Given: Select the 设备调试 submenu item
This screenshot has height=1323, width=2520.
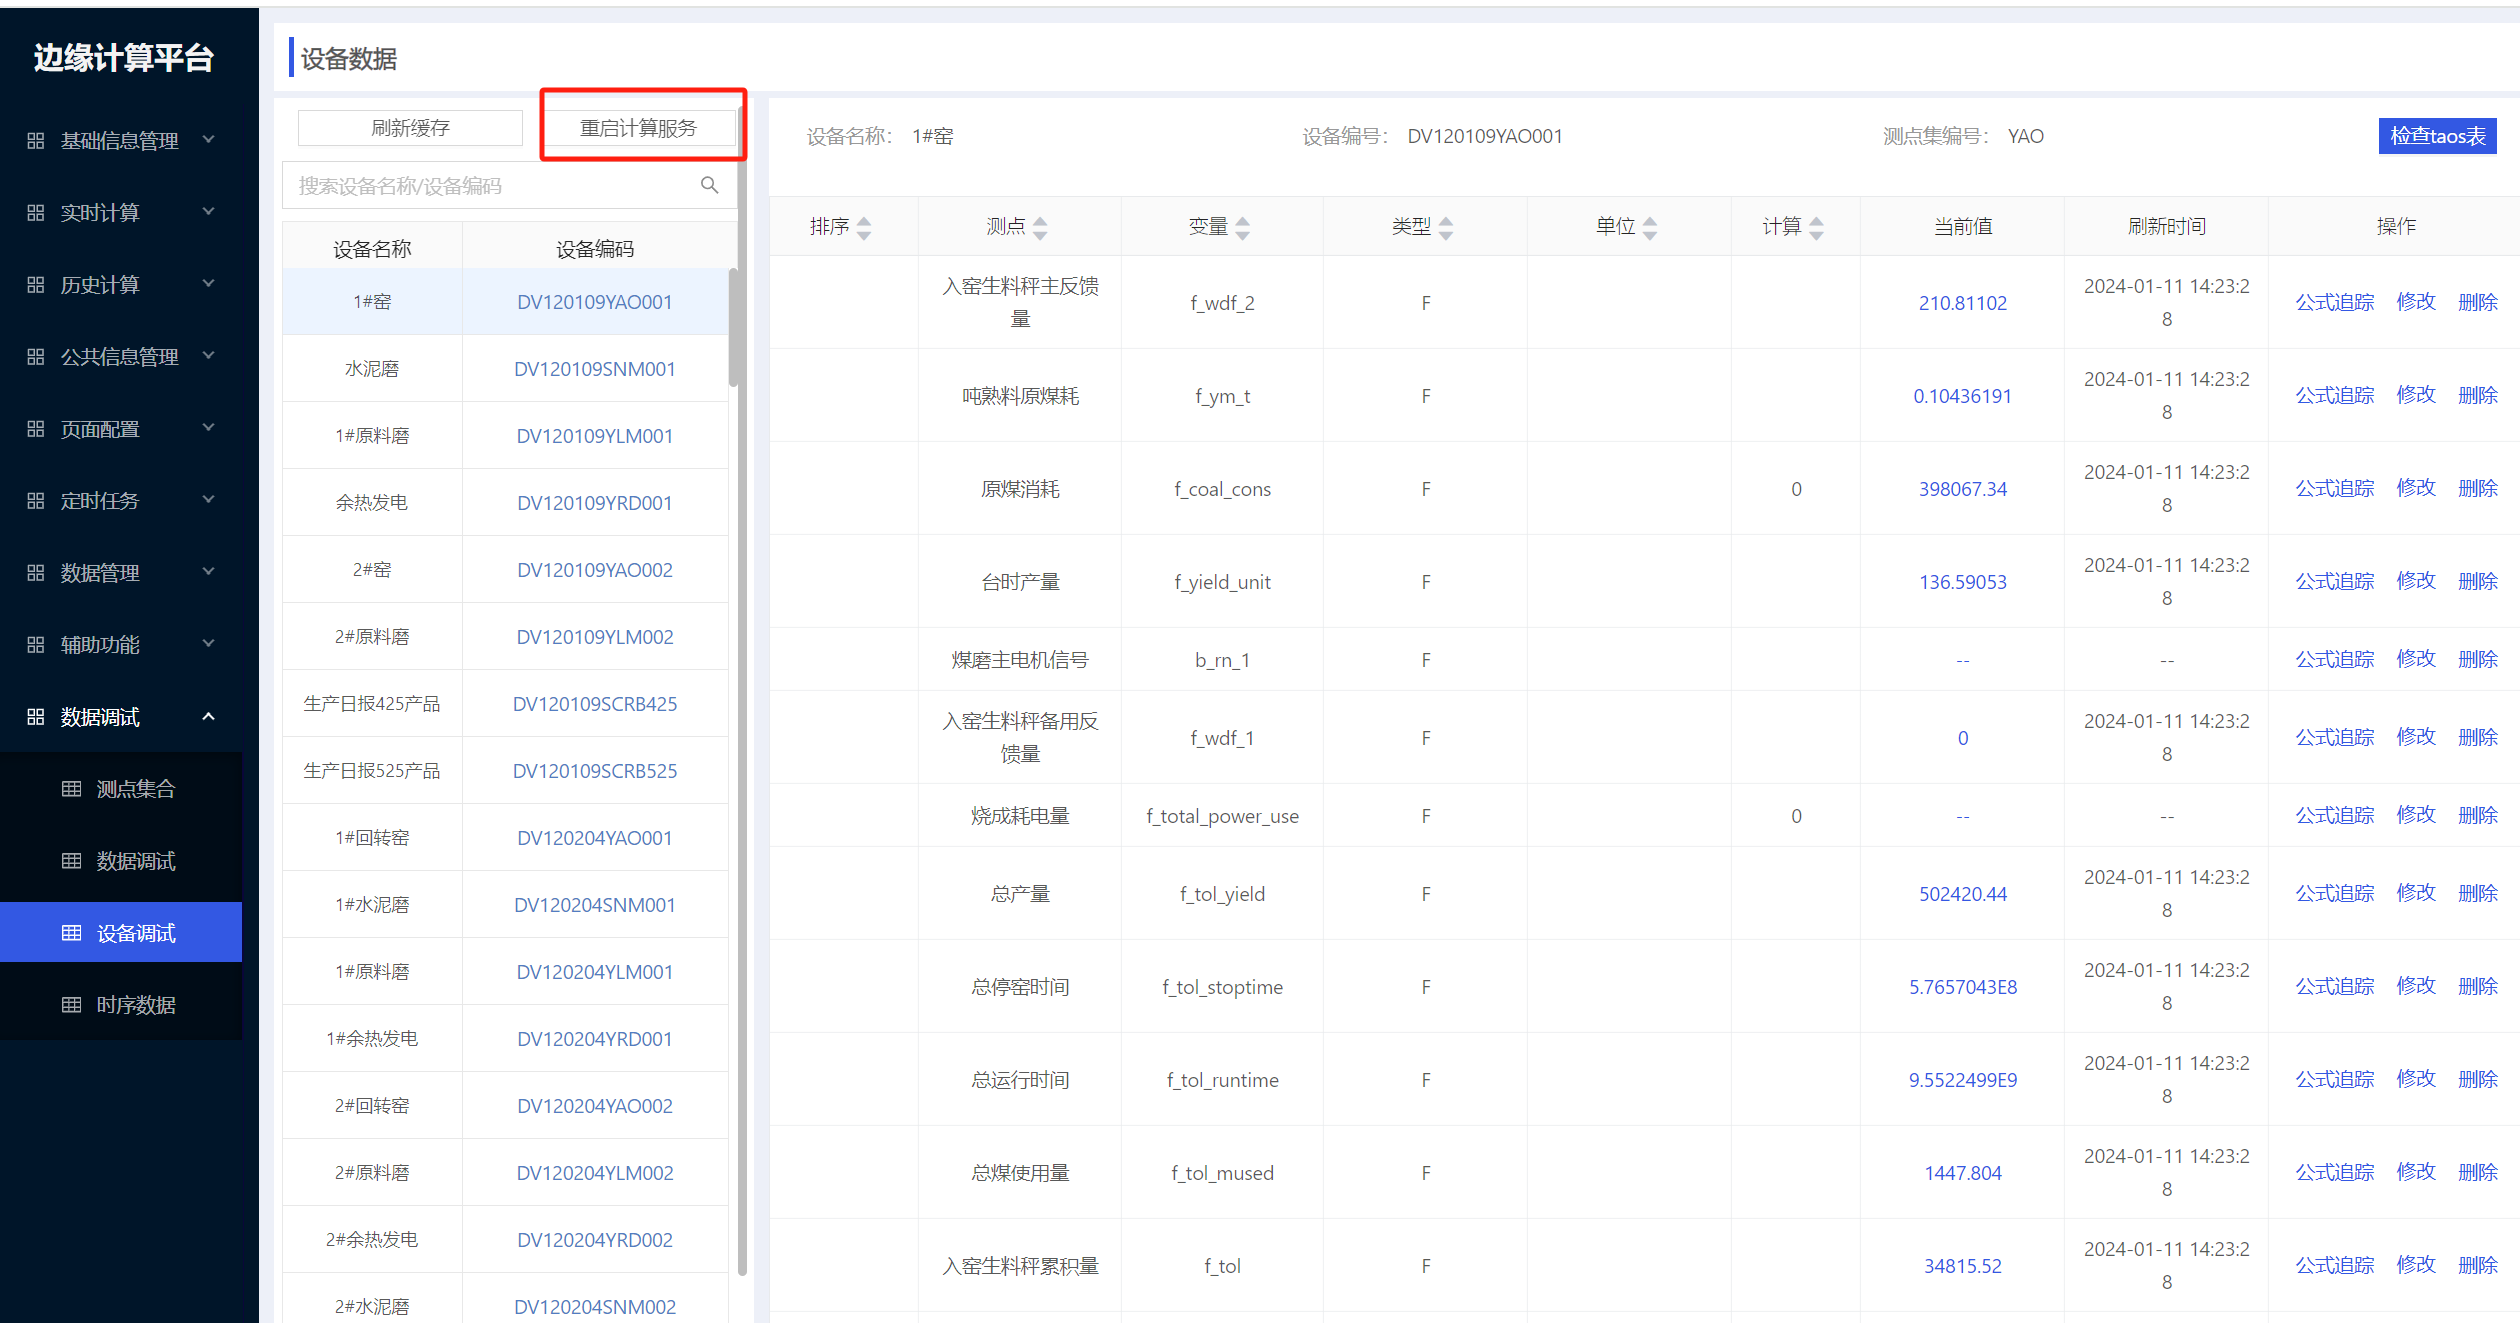Looking at the screenshot, I should tap(121, 932).
